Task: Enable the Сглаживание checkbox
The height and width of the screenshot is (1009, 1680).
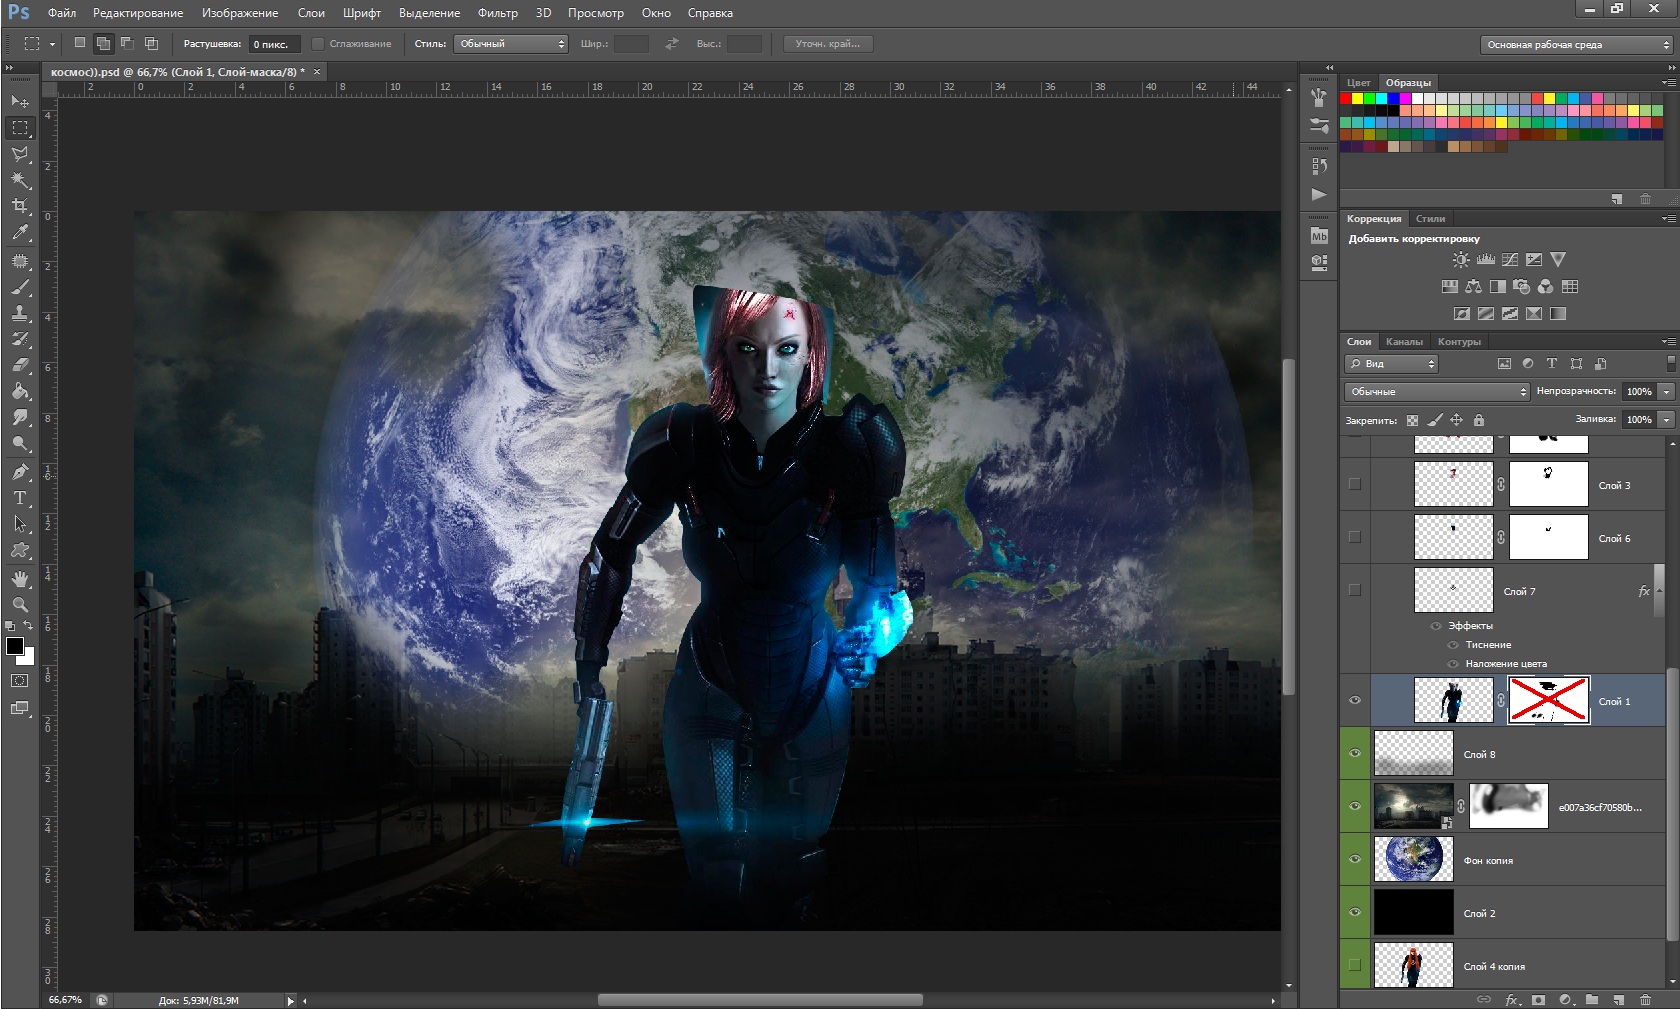Action: (x=317, y=44)
